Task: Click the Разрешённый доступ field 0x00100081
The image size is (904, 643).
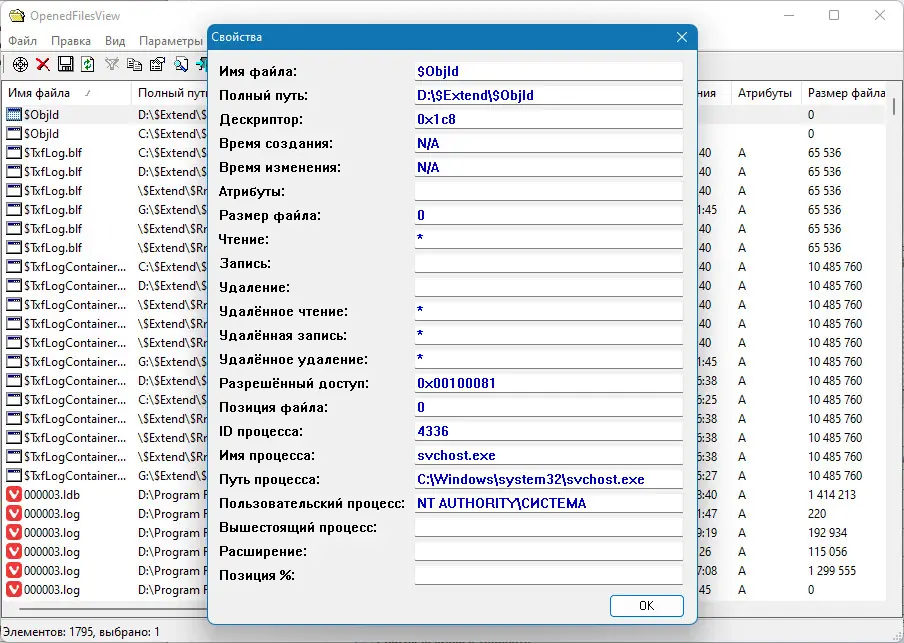Action: pyautogui.click(x=548, y=383)
